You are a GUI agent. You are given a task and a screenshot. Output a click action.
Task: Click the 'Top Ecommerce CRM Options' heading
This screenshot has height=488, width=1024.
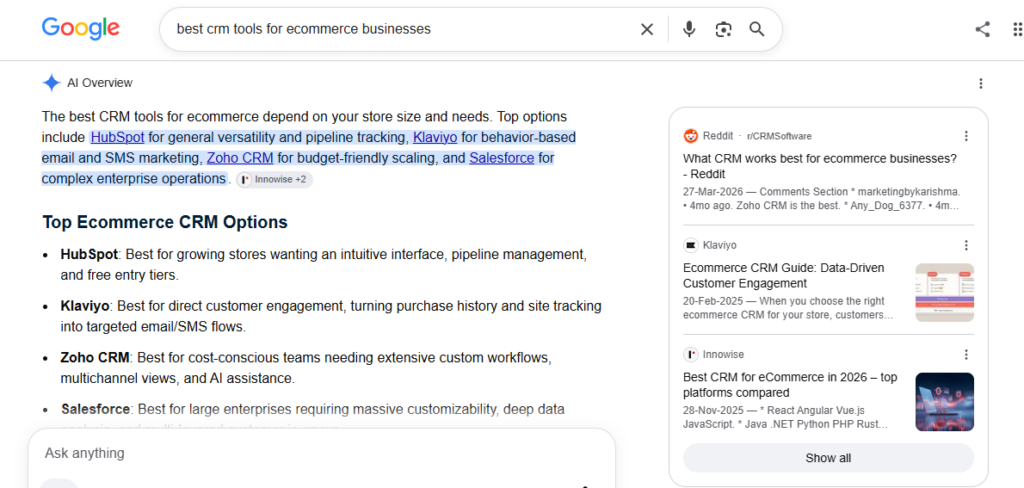[x=165, y=222]
